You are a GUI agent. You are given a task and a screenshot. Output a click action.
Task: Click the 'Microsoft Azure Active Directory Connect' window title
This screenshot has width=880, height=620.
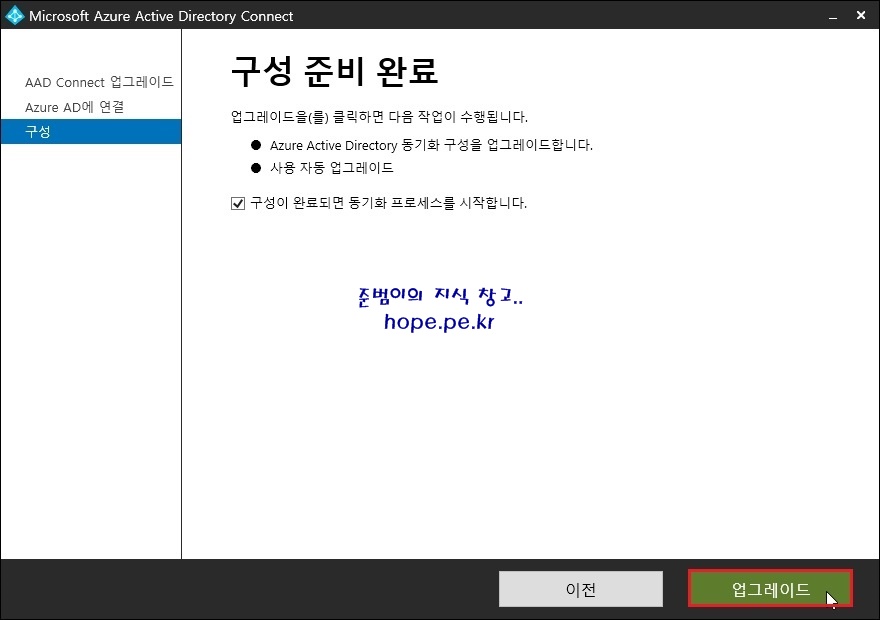pos(161,16)
